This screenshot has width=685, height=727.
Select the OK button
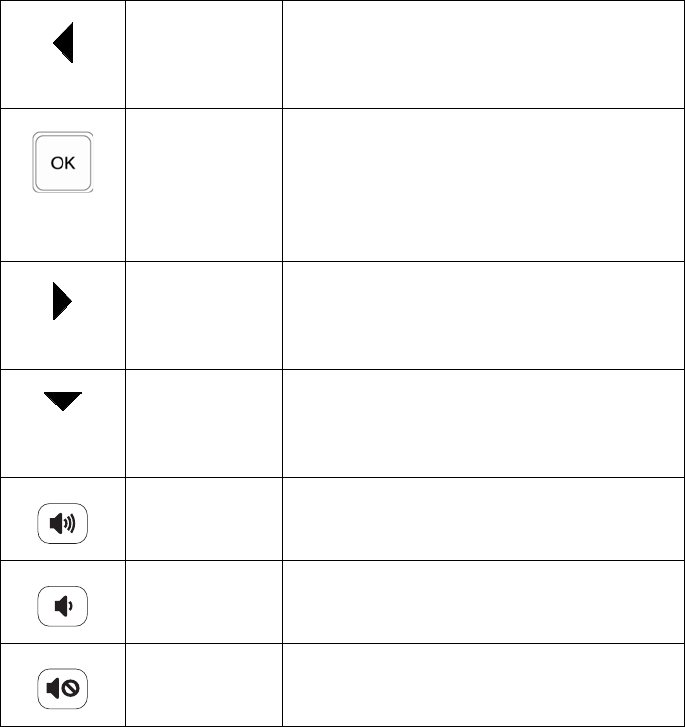pos(63,162)
